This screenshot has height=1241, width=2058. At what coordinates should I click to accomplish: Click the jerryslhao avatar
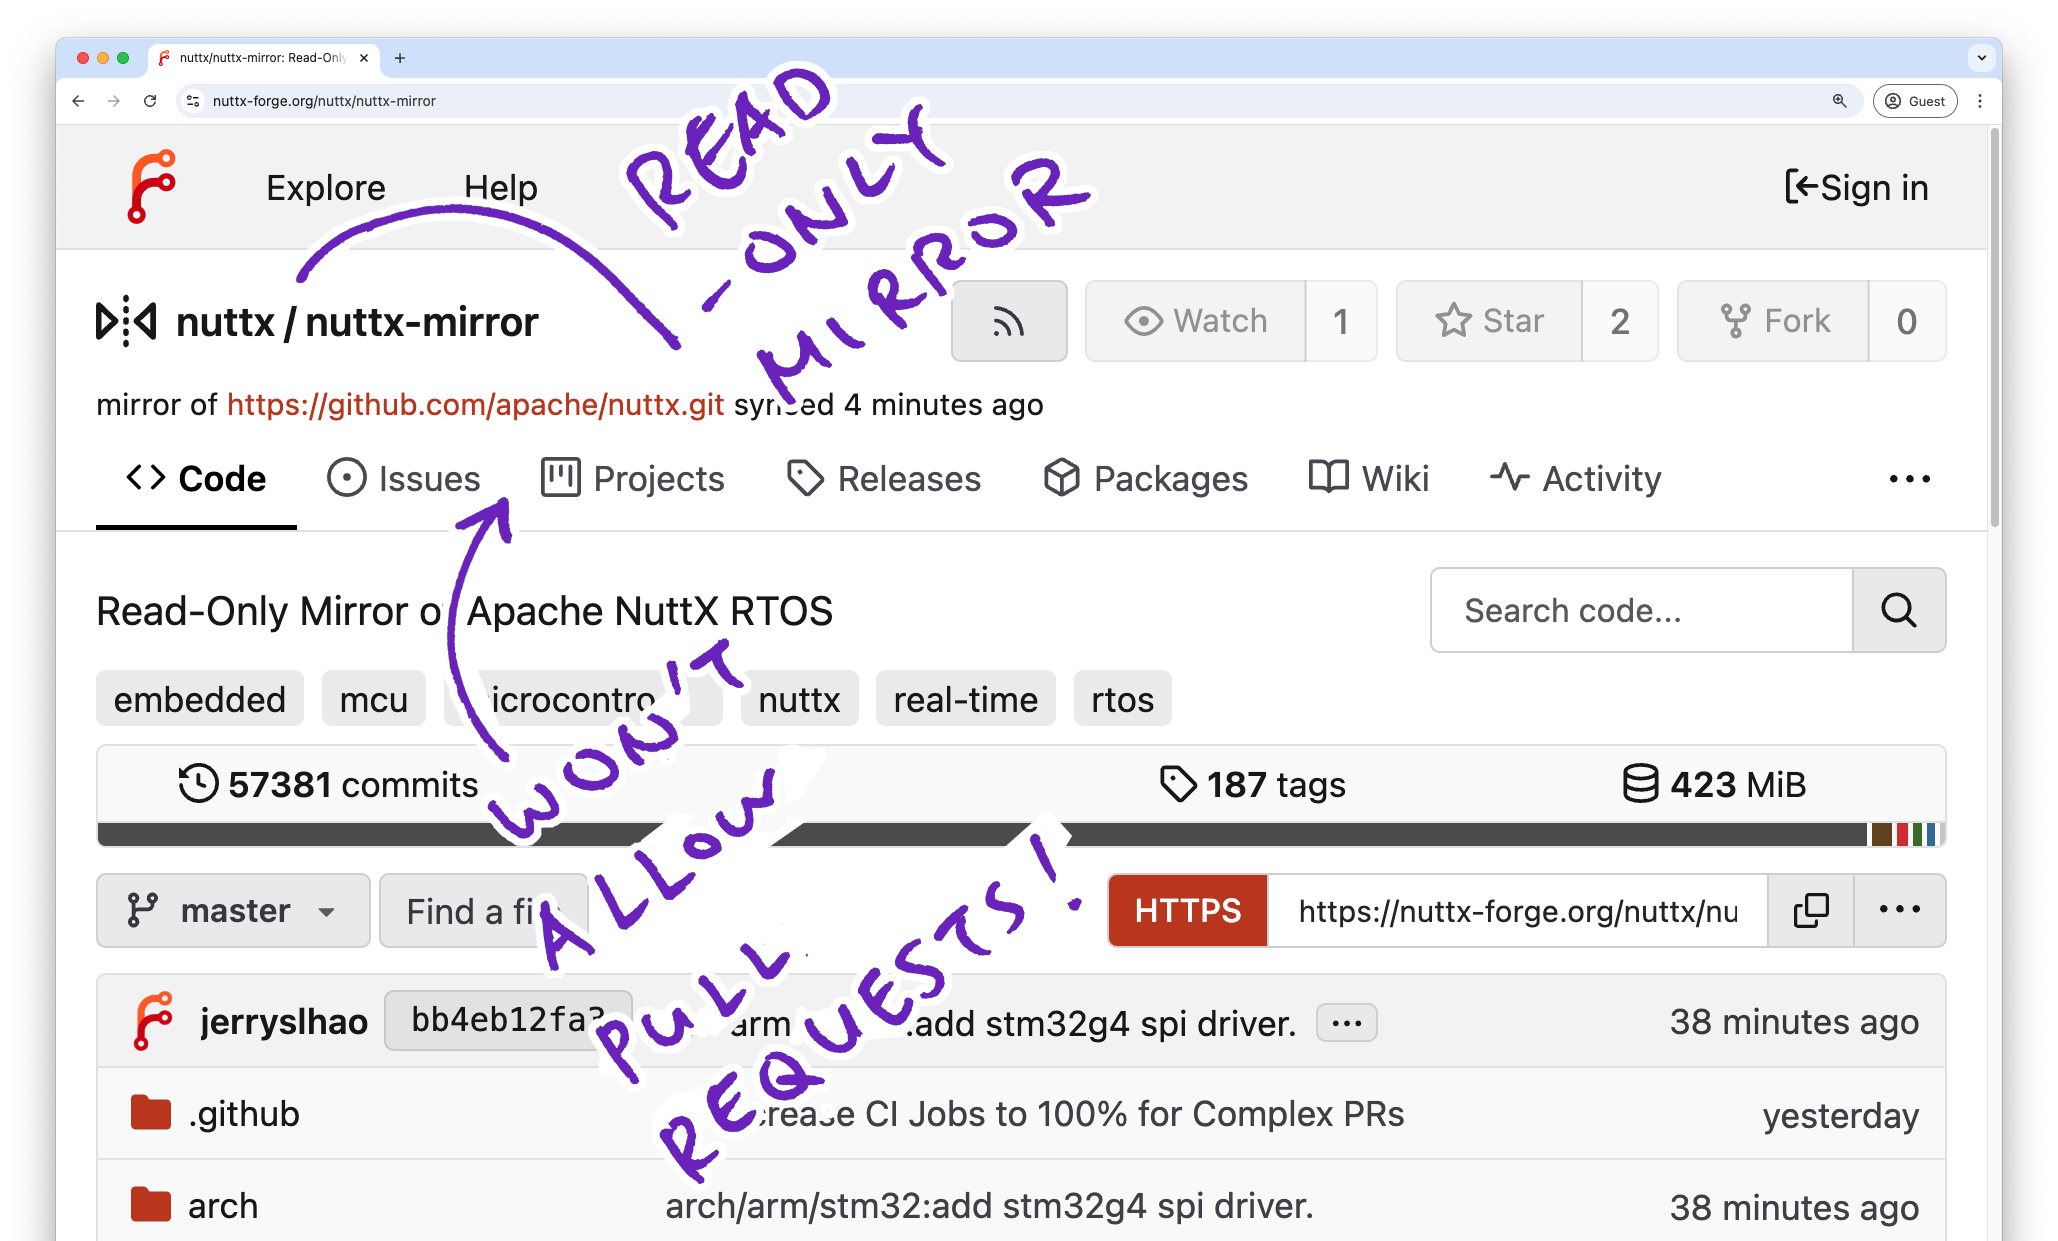[153, 1021]
